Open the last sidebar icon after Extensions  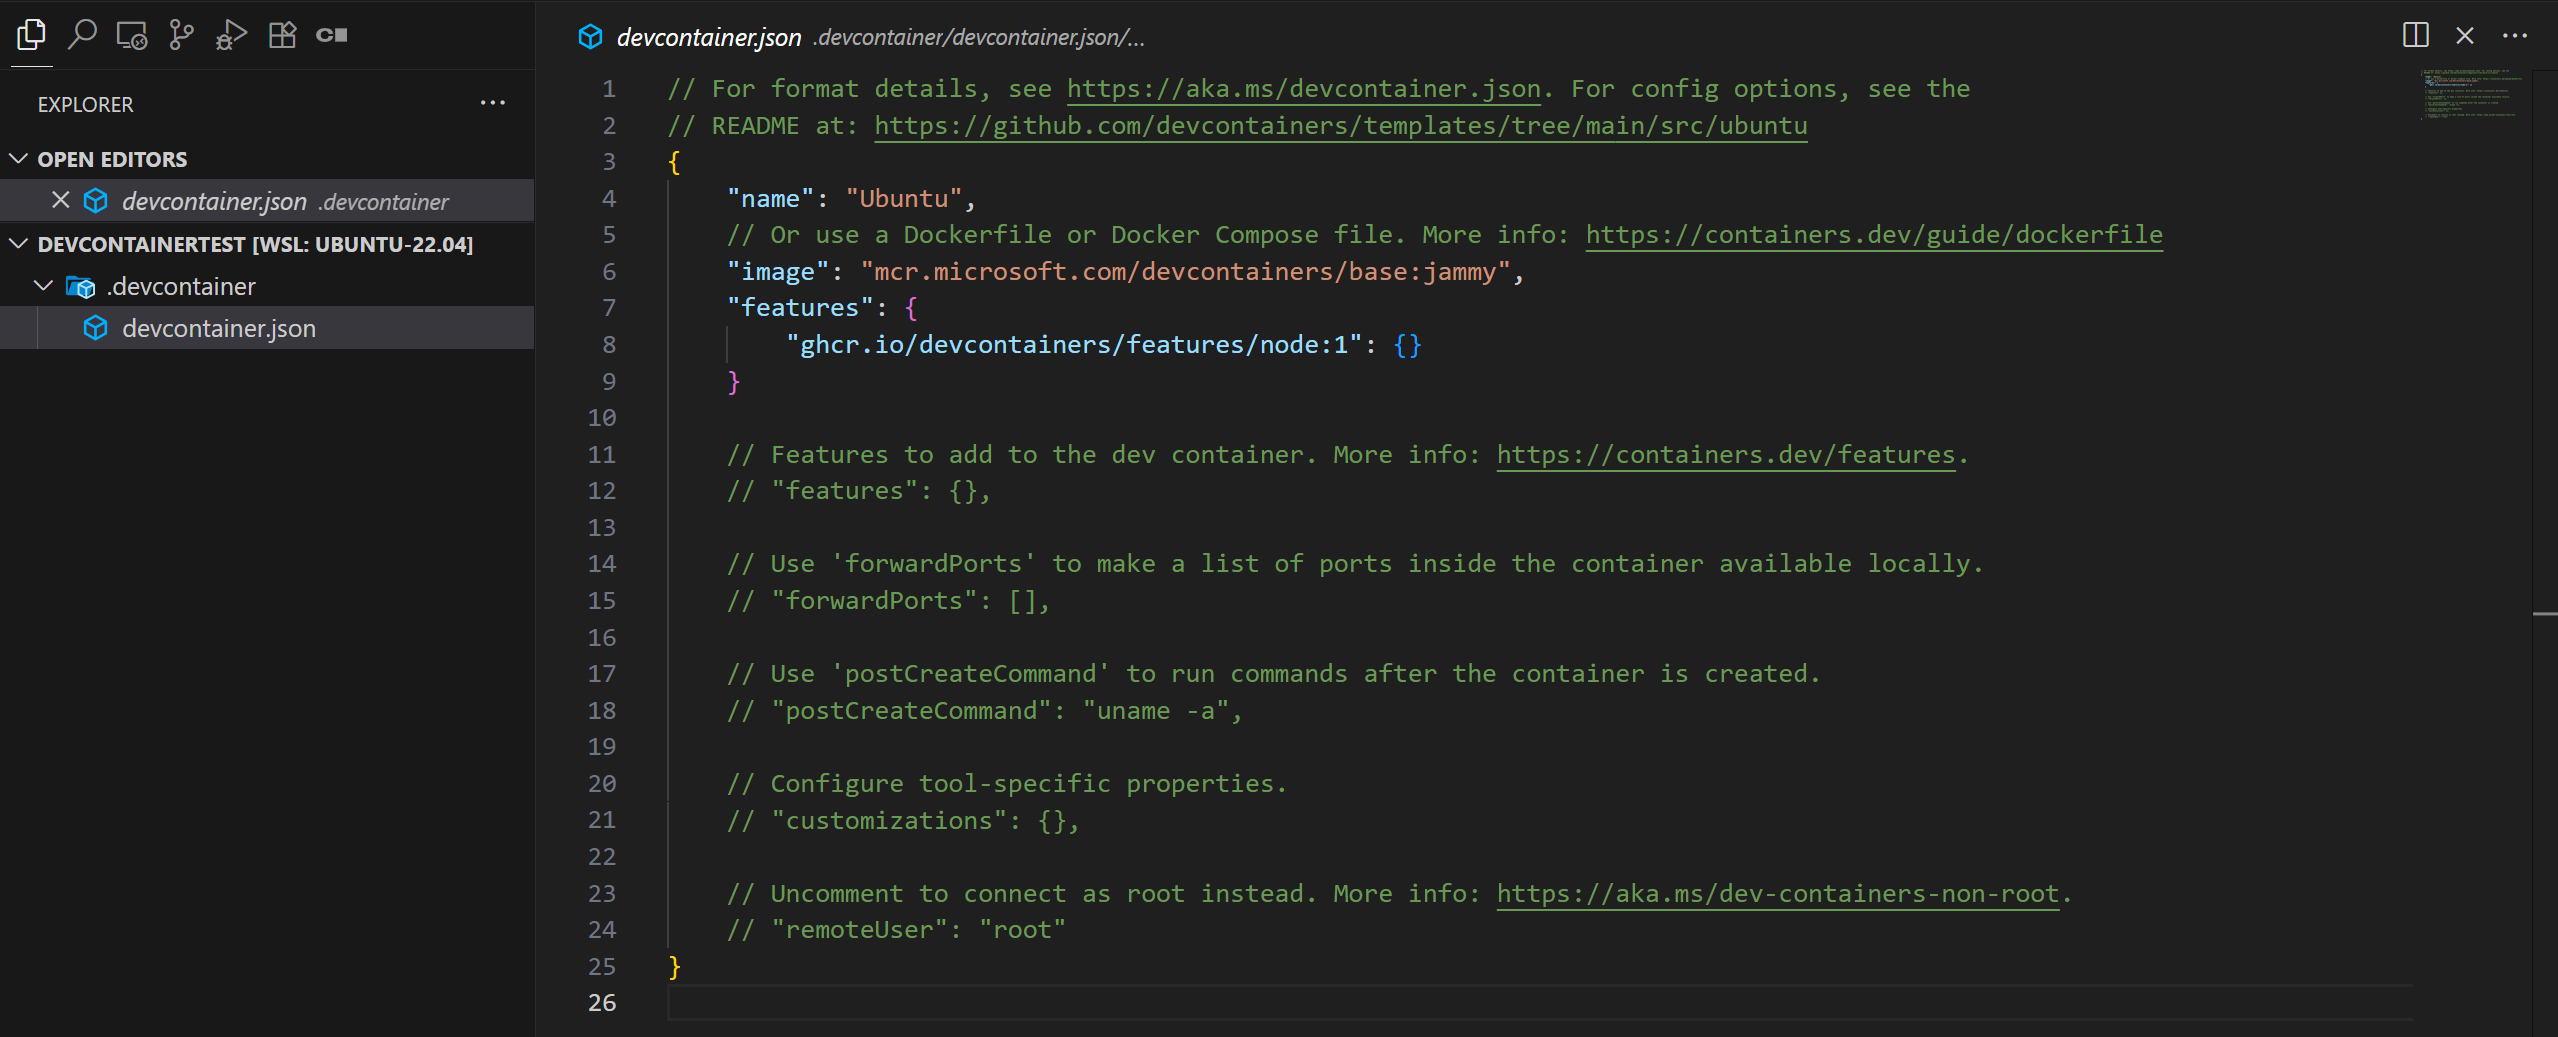click(x=332, y=35)
